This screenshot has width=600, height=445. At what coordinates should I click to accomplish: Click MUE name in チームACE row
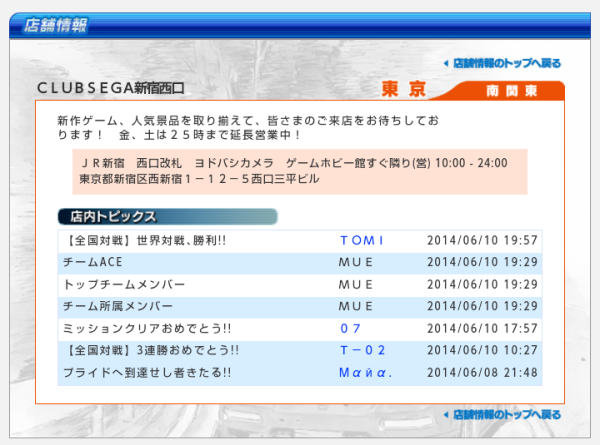[x=355, y=262]
